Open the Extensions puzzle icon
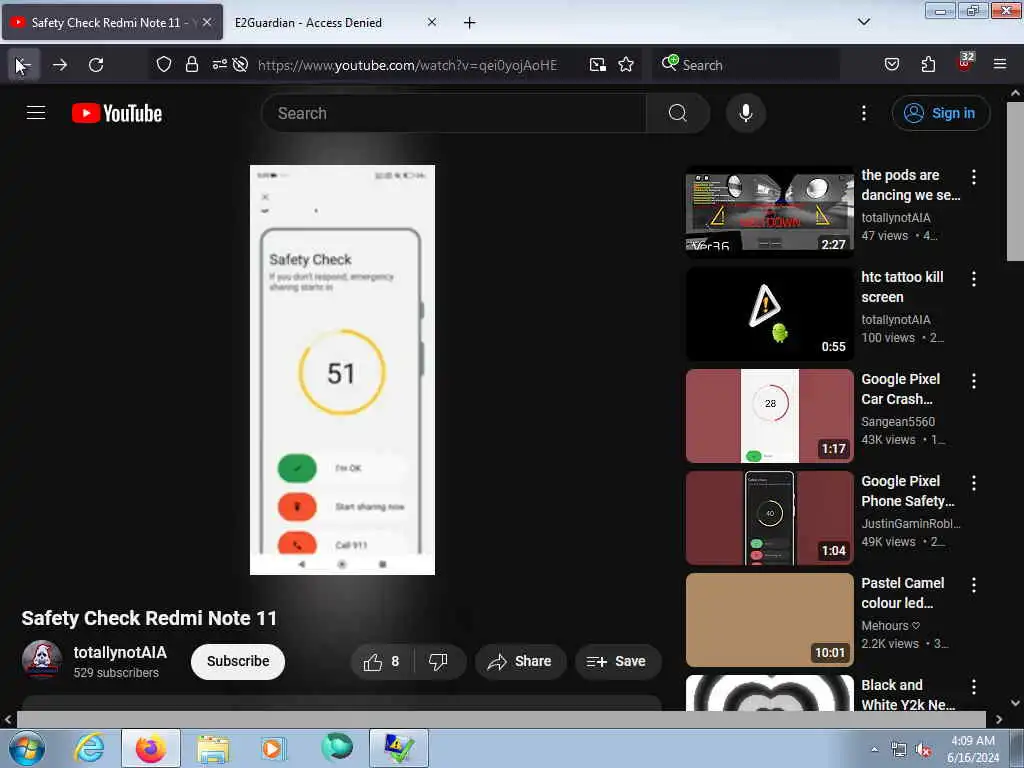The height and width of the screenshot is (768, 1024). coord(928,64)
